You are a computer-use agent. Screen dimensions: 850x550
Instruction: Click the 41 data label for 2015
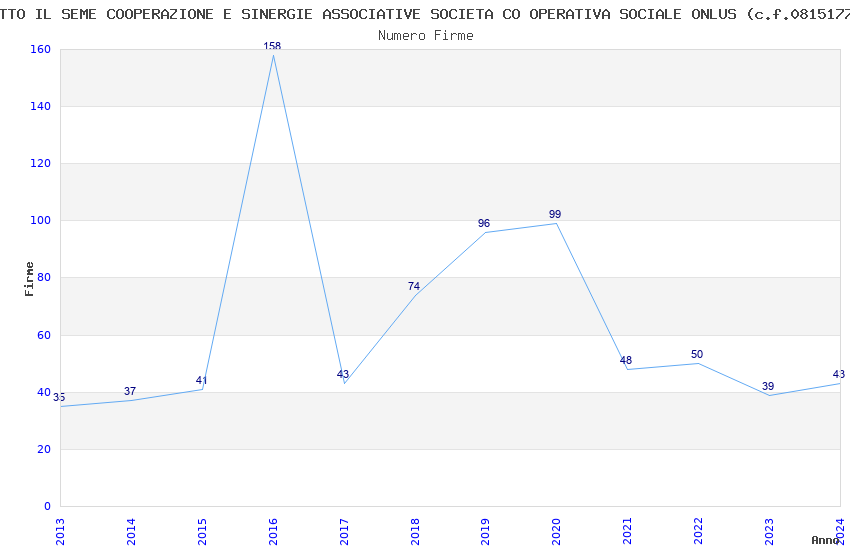click(201, 380)
